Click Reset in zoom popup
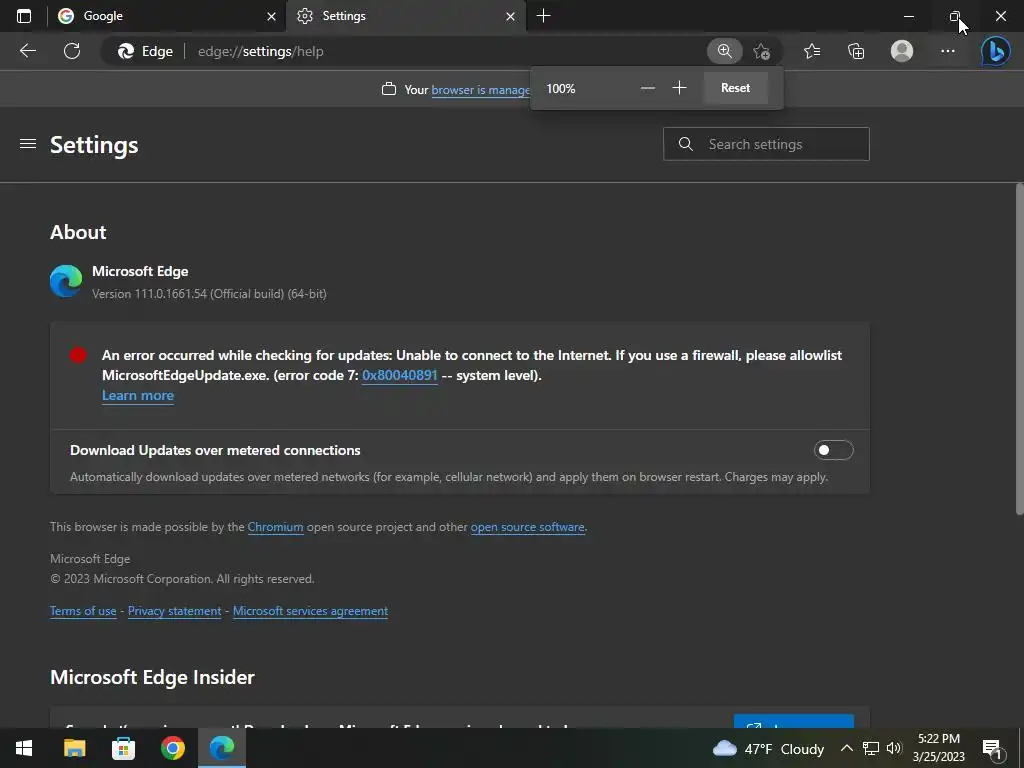This screenshot has height=768, width=1024. 735,88
